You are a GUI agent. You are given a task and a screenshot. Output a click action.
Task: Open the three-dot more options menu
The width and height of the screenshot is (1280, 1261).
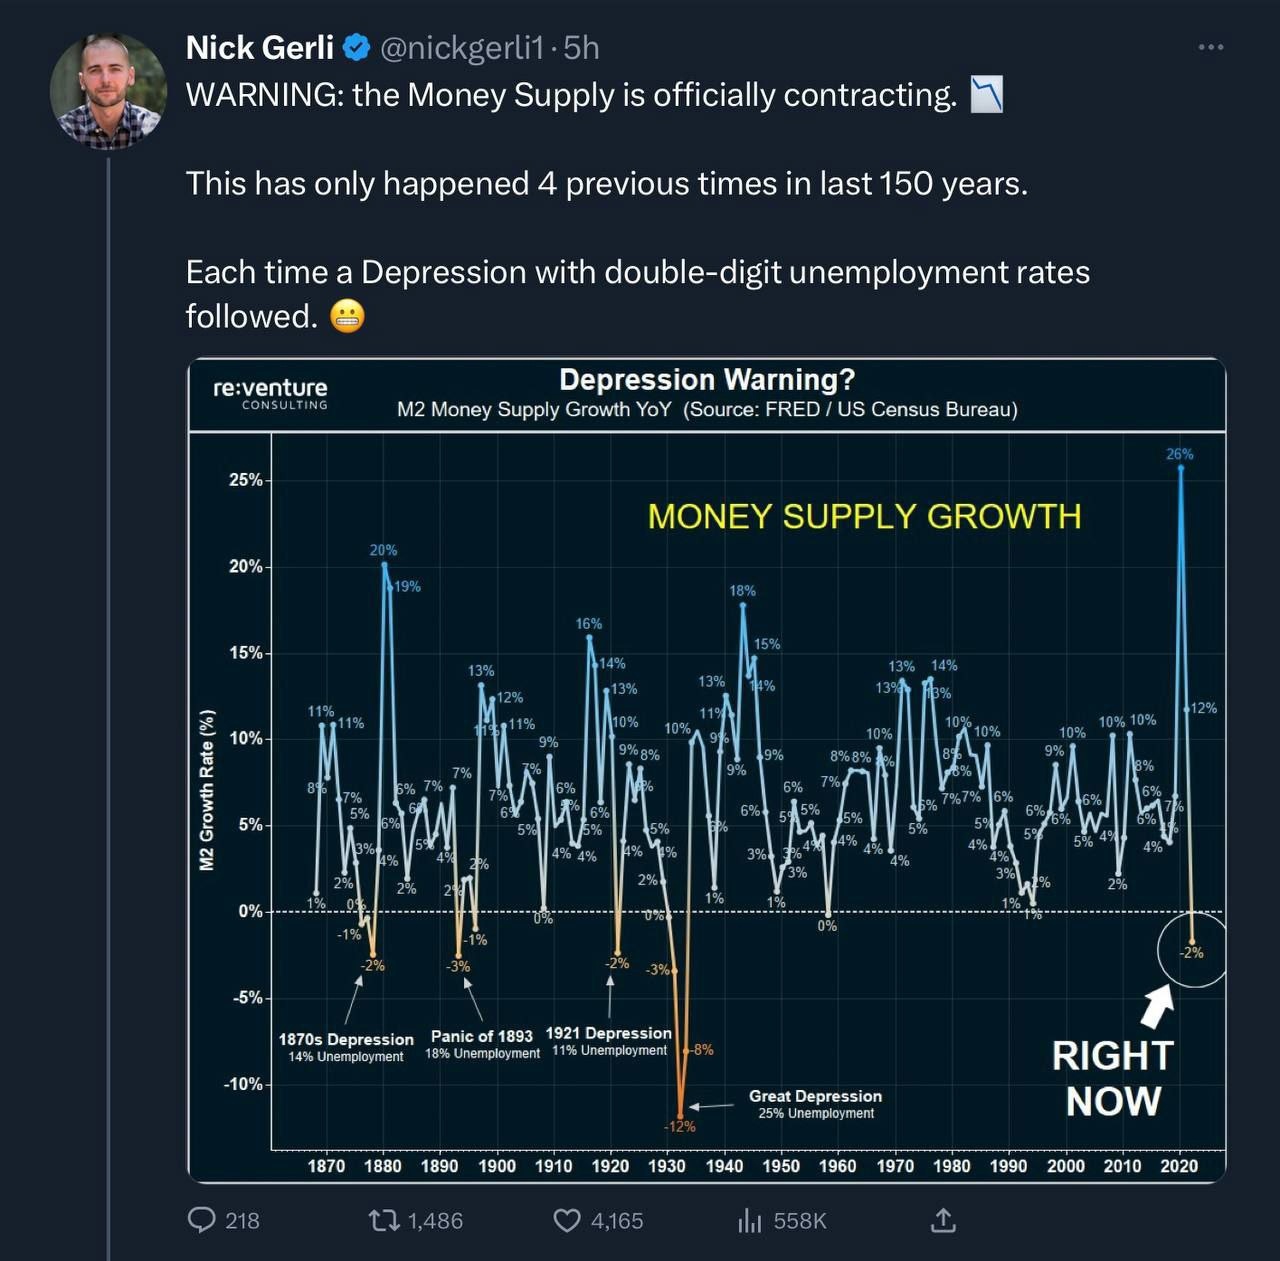tap(1210, 47)
